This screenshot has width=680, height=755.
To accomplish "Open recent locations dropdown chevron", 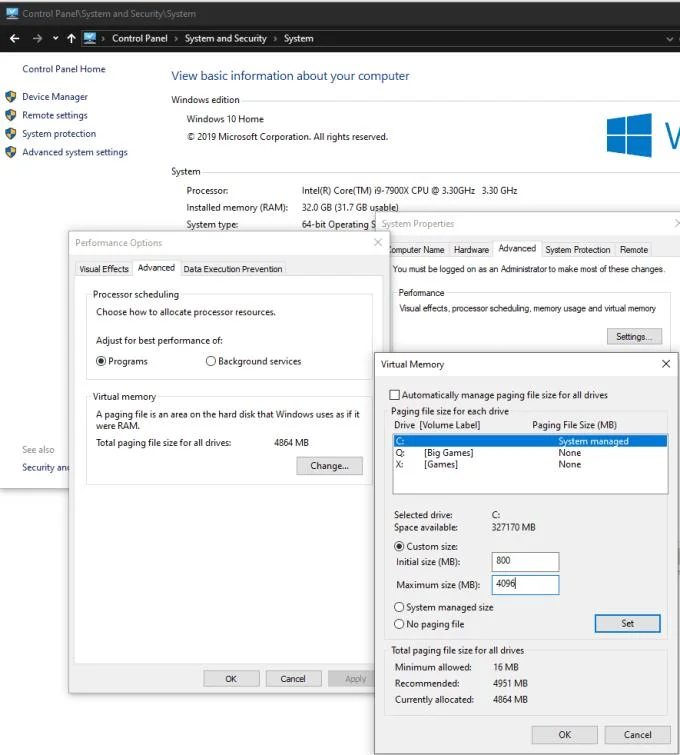I will [x=55, y=38].
